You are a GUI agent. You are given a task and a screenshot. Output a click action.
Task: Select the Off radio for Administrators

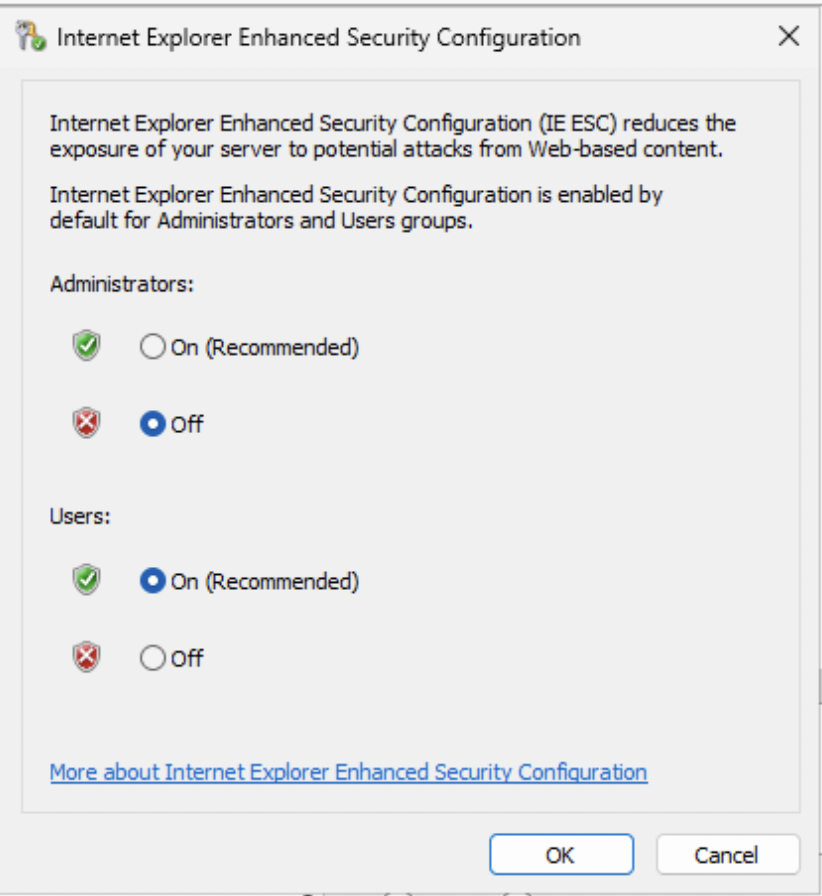tap(152, 424)
